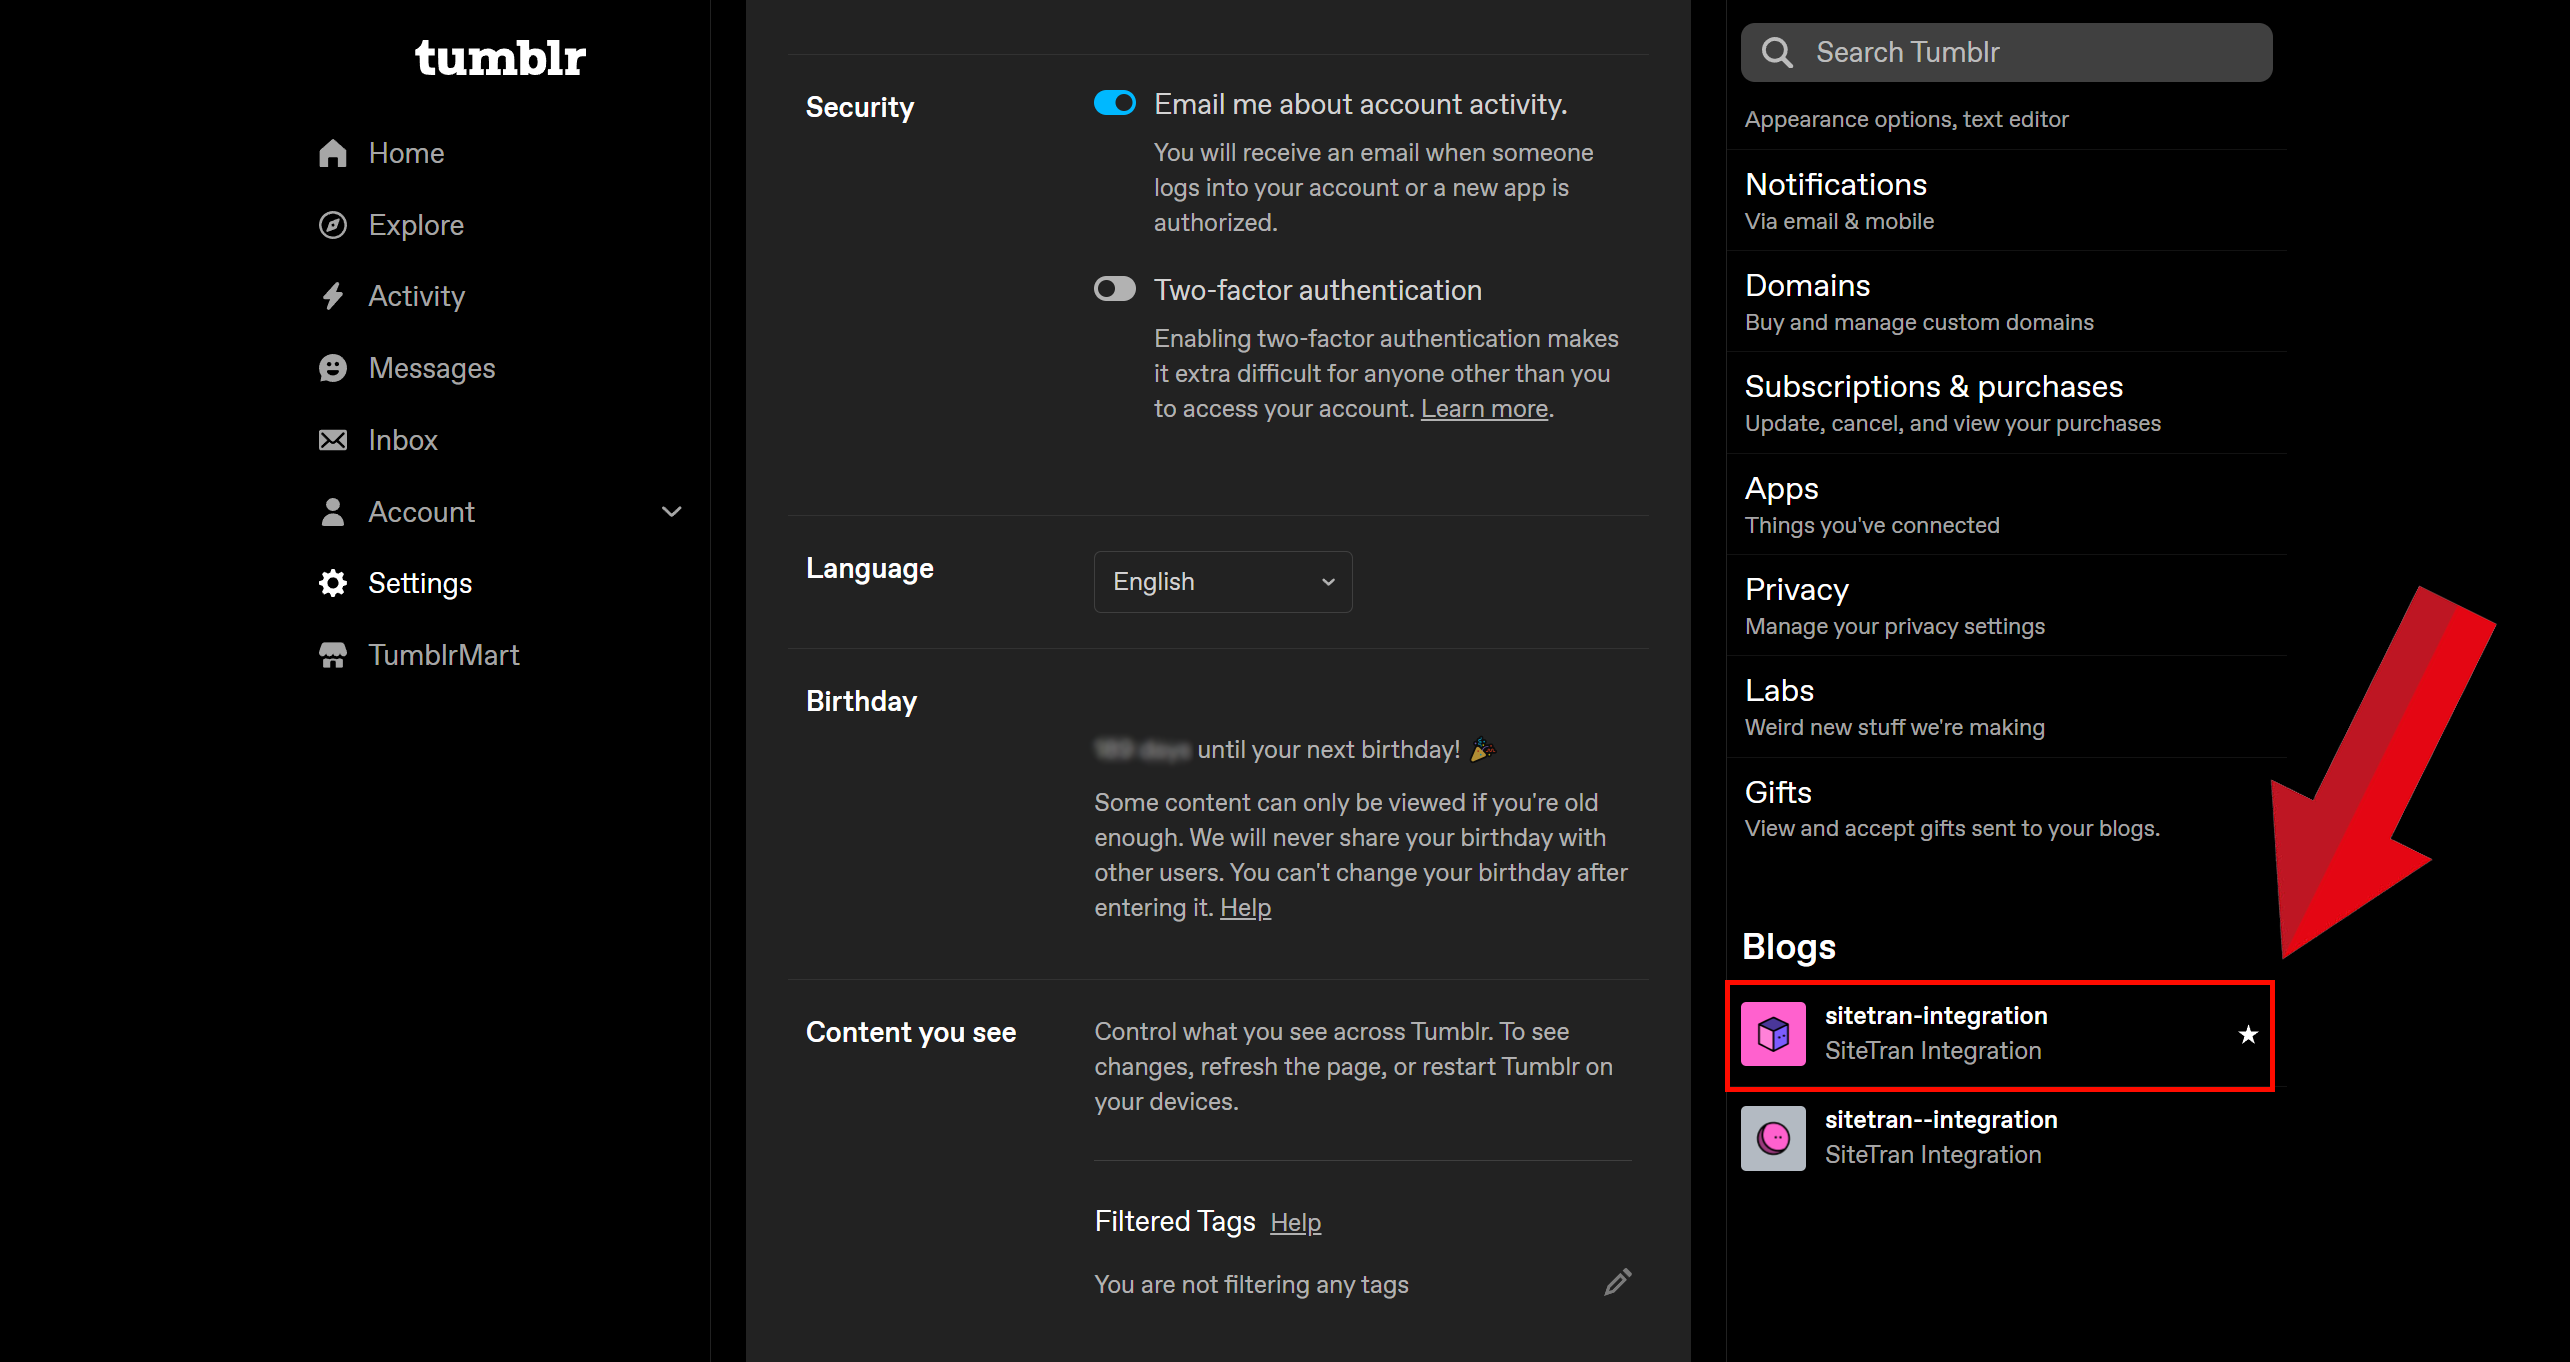The width and height of the screenshot is (2570, 1362).
Task: Click the two-factor Learn more link
Action: (1484, 409)
